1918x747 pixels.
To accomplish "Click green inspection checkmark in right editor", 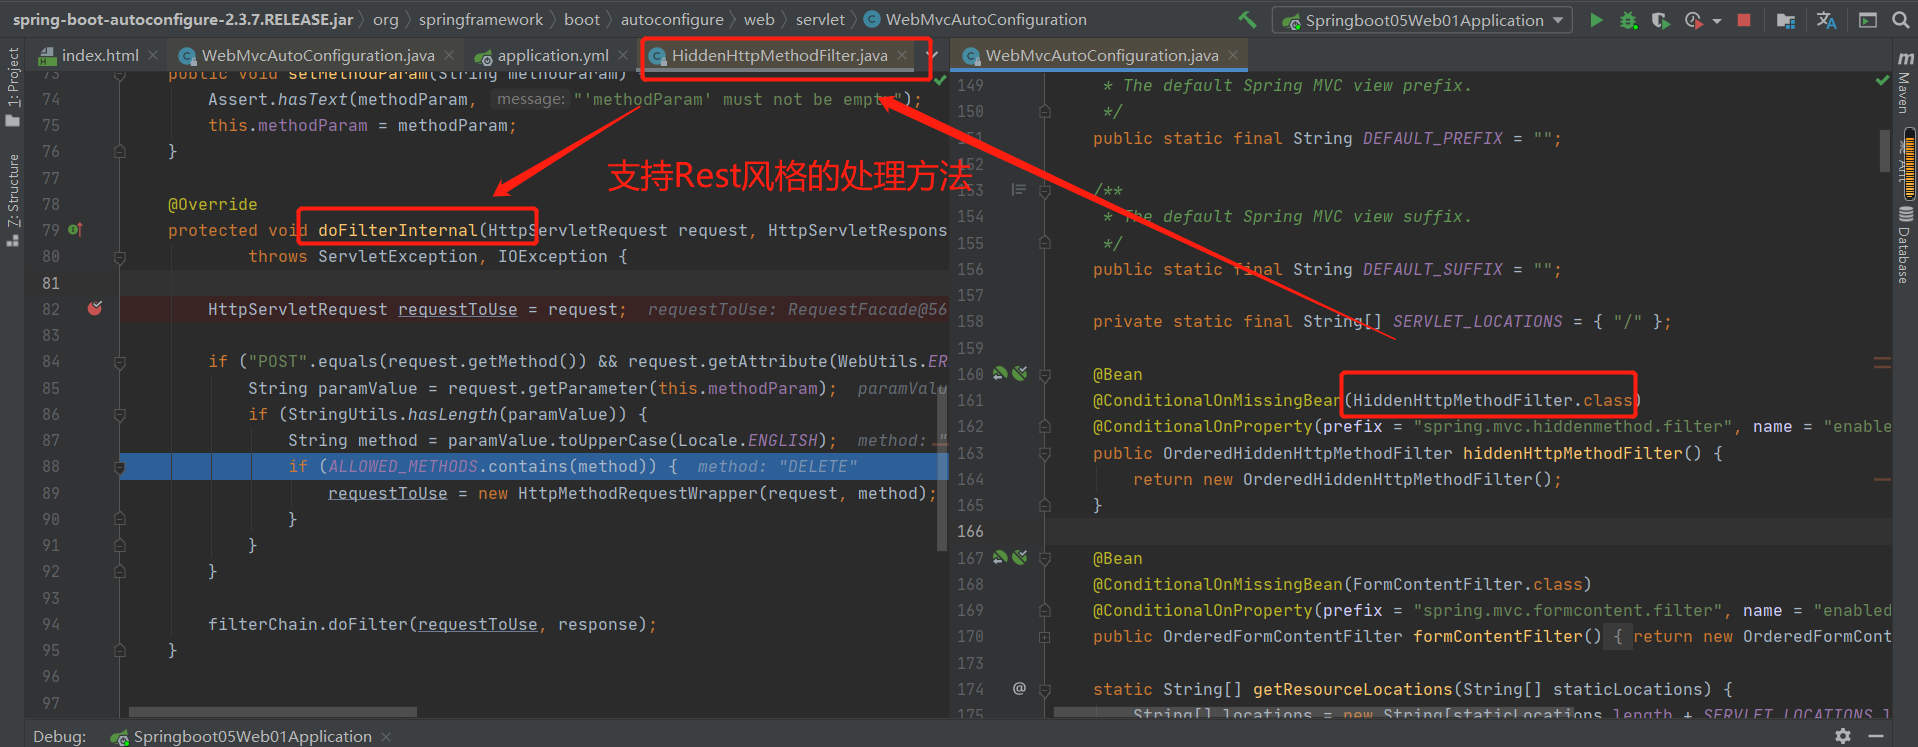I will click(x=1882, y=80).
